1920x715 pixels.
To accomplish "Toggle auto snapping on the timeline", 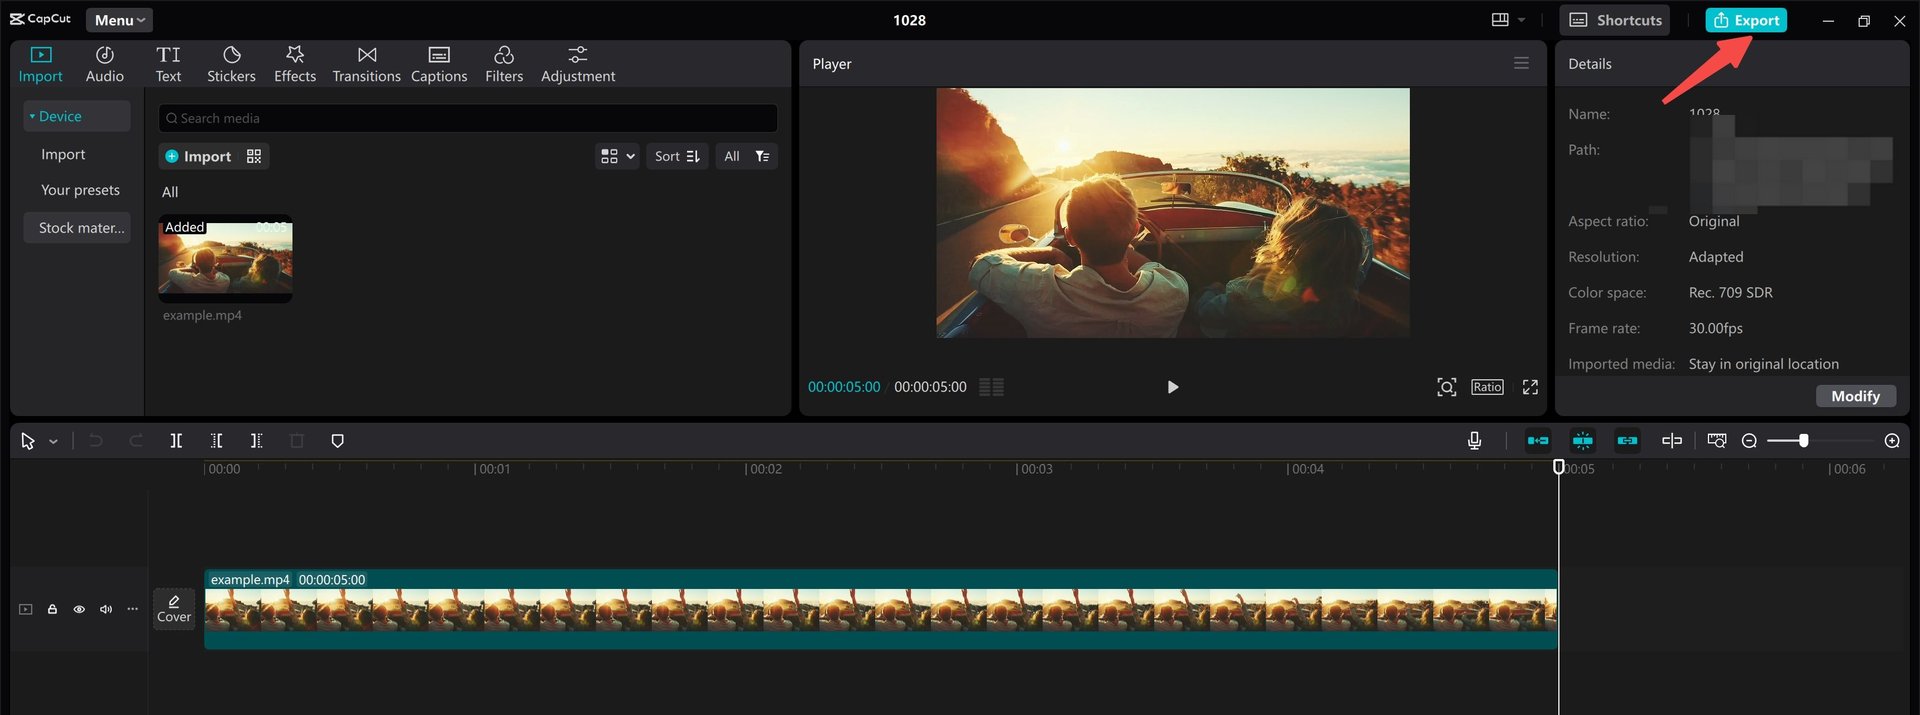I will pyautogui.click(x=1583, y=441).
